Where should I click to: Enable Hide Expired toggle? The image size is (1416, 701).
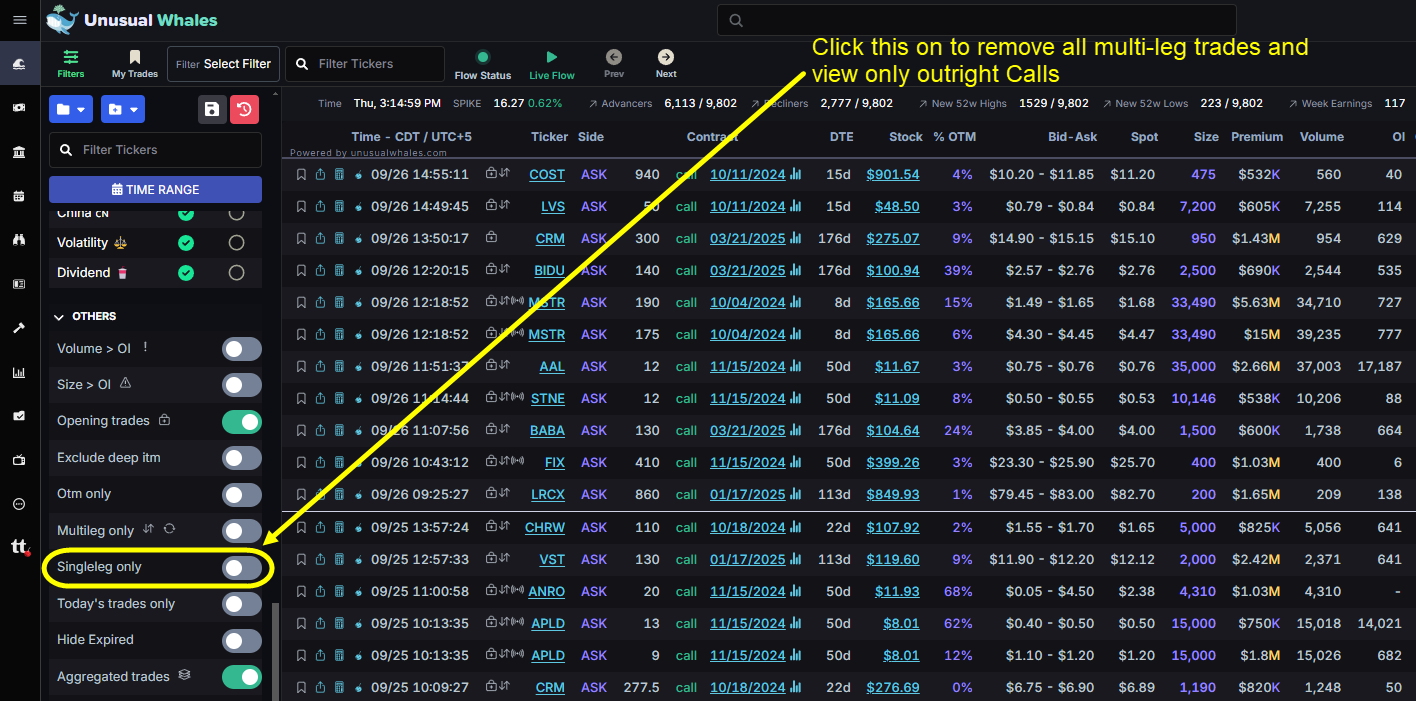pyautogui.click(x=242, y=640)
